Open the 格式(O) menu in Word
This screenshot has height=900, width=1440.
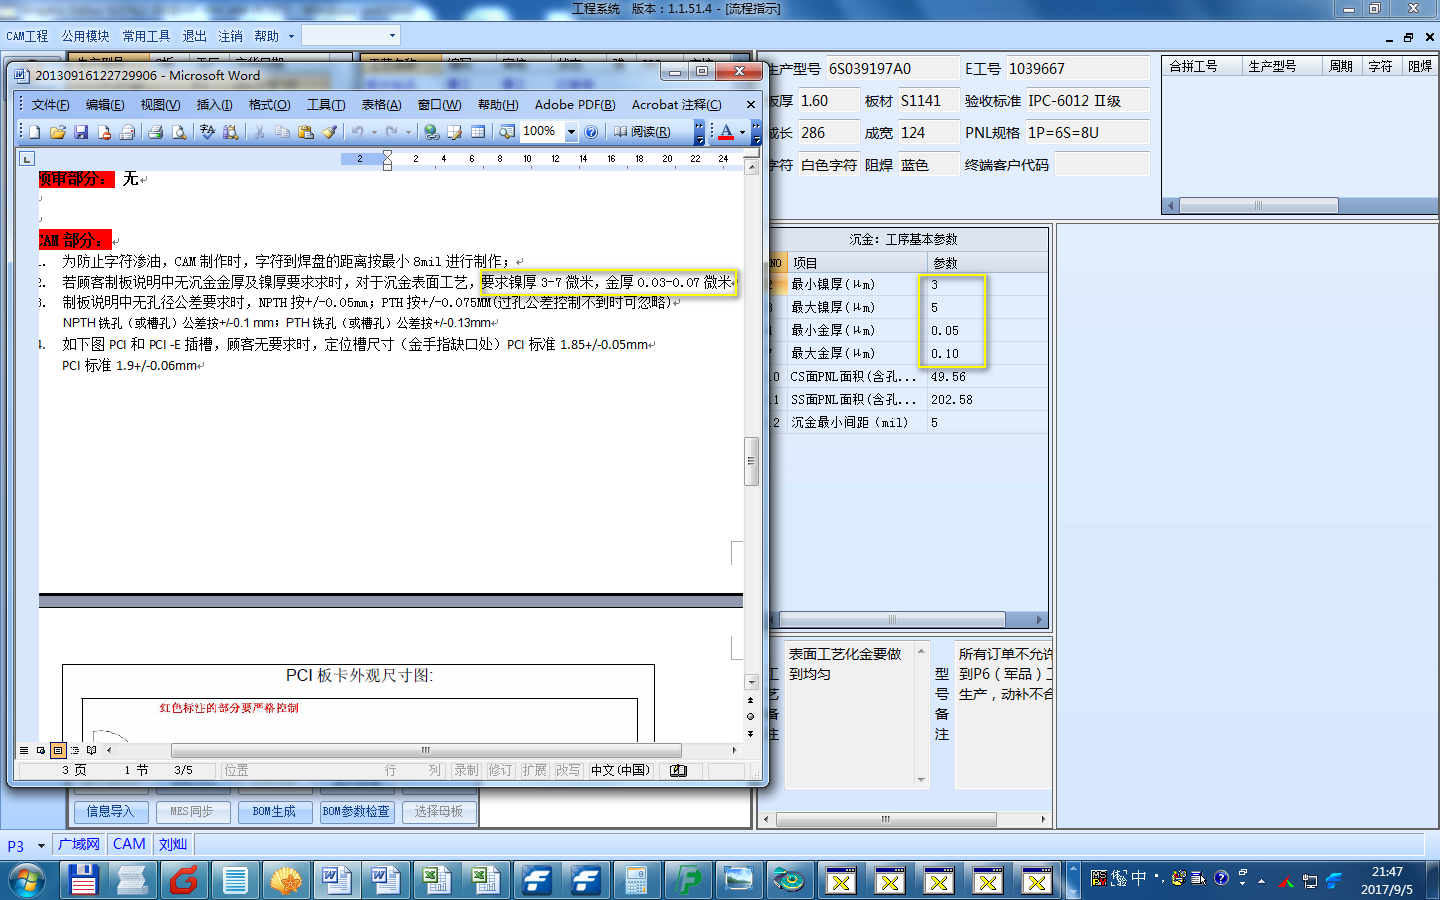(x=269, y=105)
